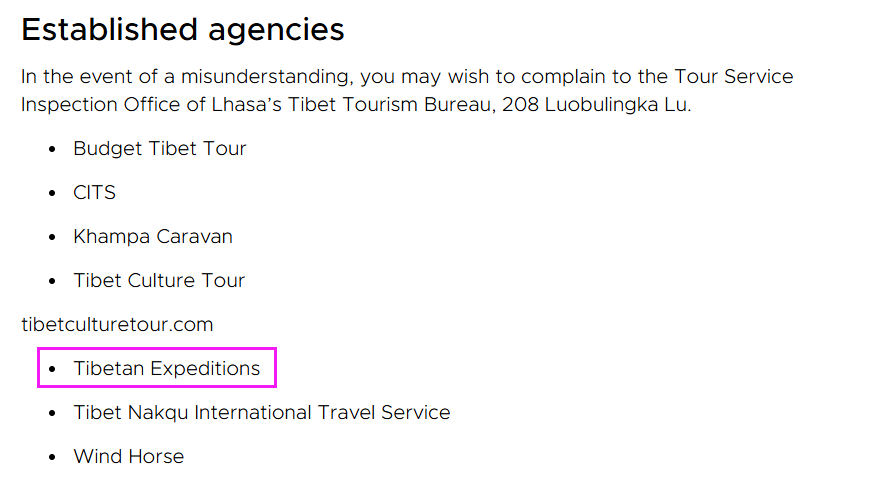Click the bullet before Budget Tibet Tour
The height and width of the screenshot is (490, 871).
point(52,149)
